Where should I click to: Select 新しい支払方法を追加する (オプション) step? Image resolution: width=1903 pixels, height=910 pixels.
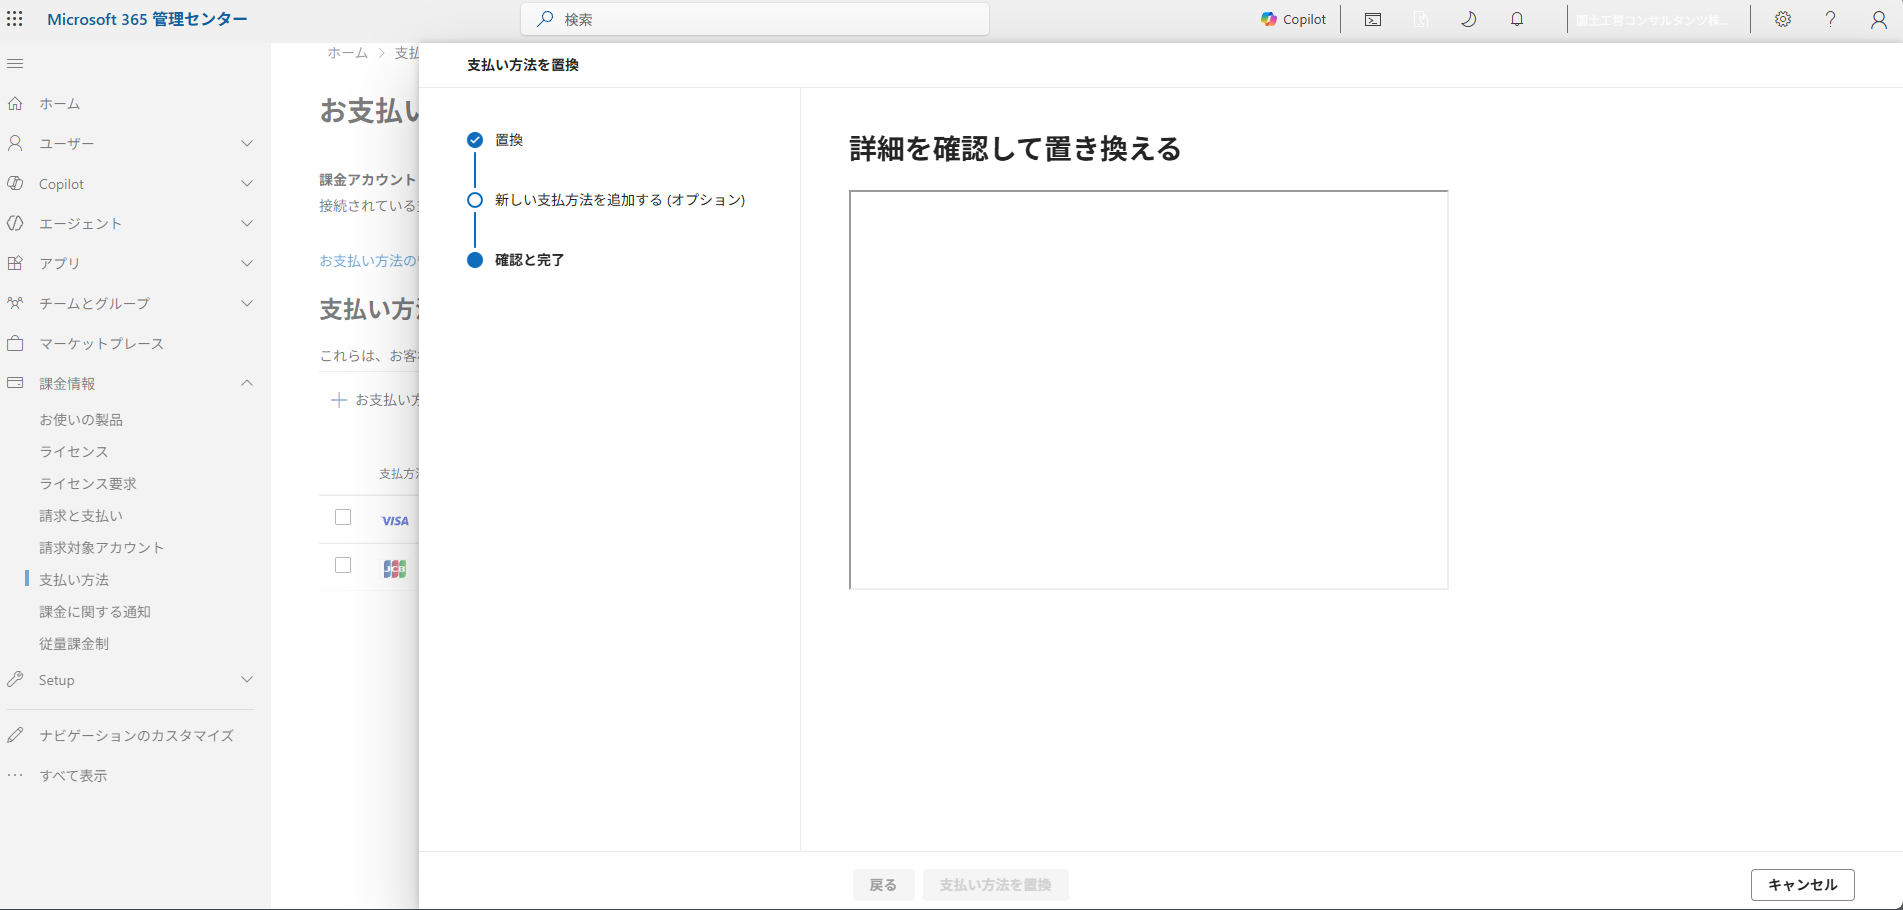point(606,200)
